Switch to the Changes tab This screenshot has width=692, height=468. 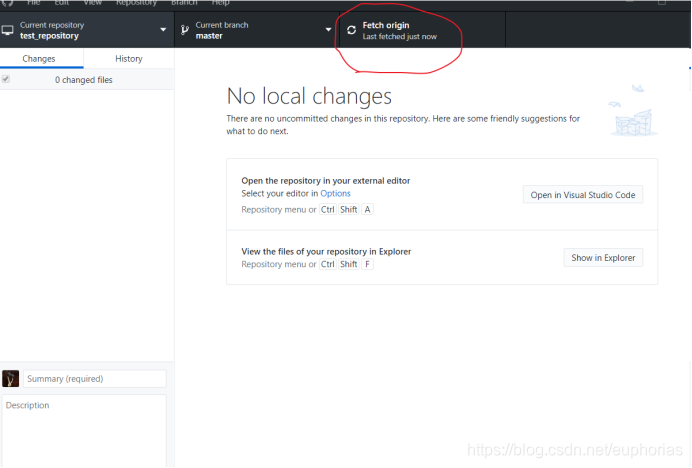point(41,58)
